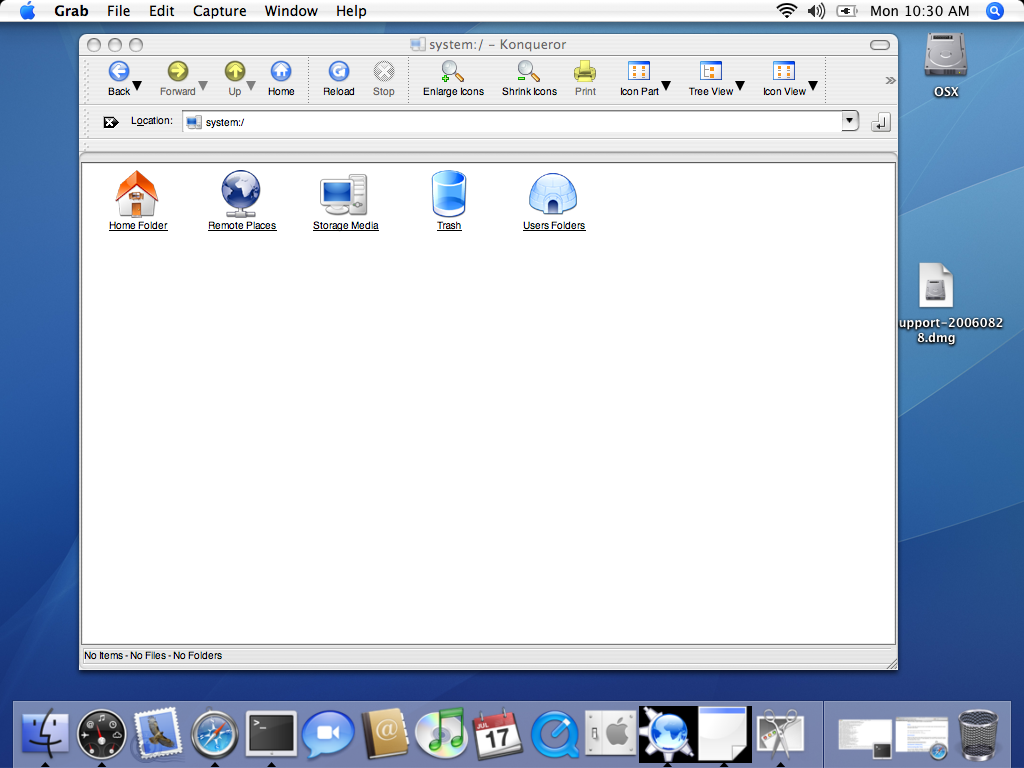The height and width of the screenshot is (768, 1024).
Task: Click the Forward navigation icon
Action: 178,71
